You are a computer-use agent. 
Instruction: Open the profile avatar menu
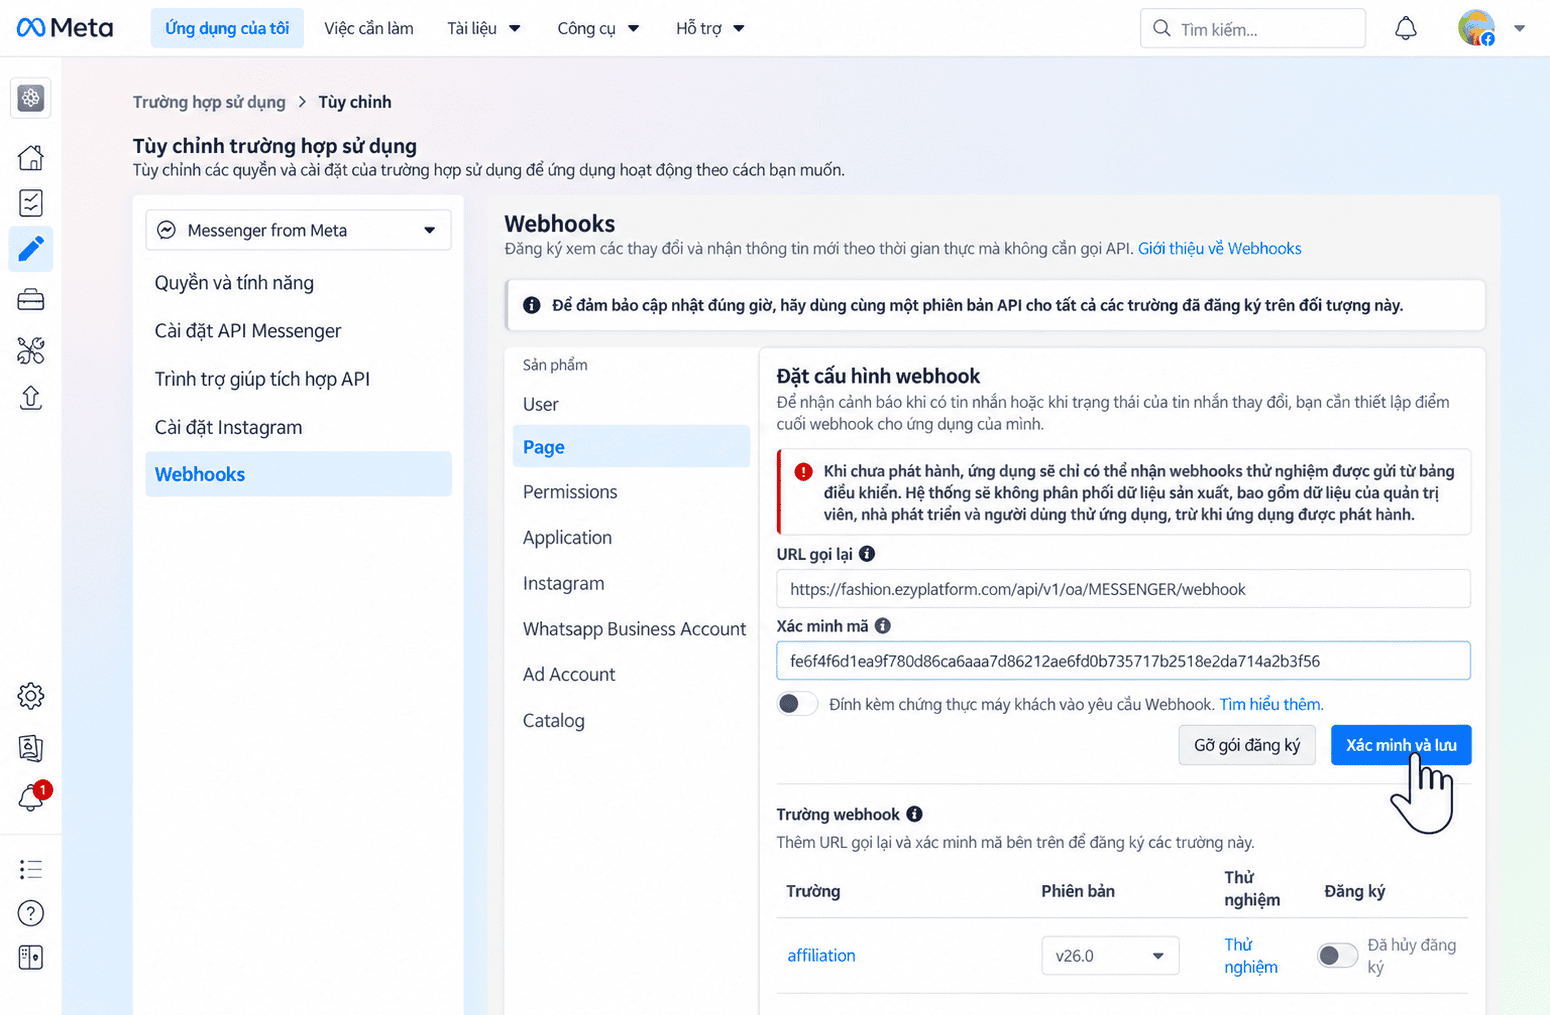click(x=1476, y=28)
